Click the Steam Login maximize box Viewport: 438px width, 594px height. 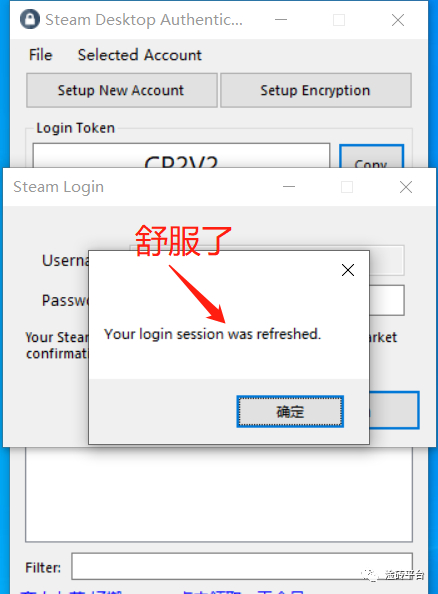pyautogui.click(x=347, y=187)
